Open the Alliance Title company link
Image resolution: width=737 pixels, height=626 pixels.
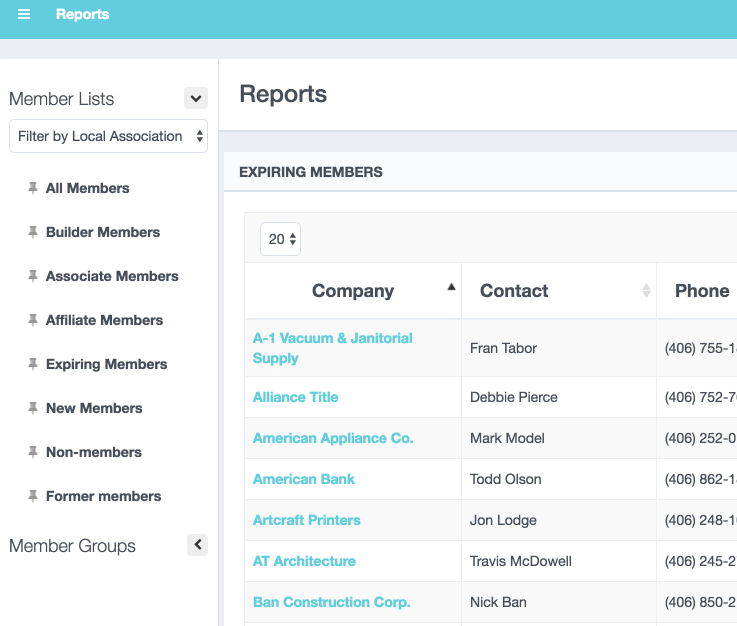coord(296,397)
